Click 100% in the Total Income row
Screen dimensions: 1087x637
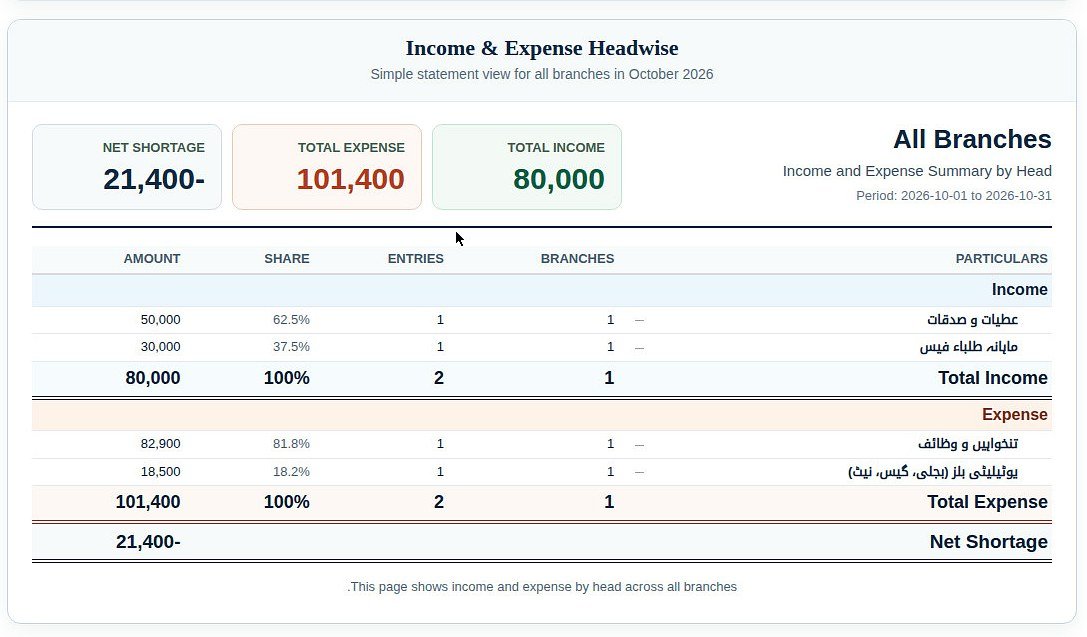click(x=286, y=378)
